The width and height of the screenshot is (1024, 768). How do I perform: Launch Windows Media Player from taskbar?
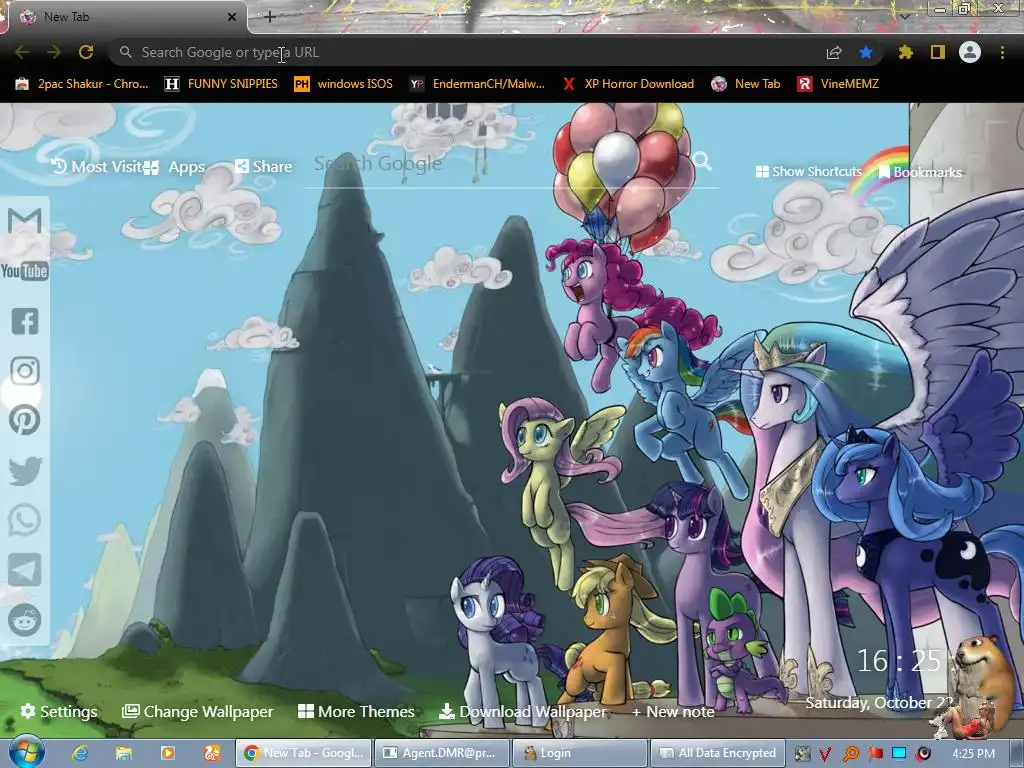click(168, 753)
